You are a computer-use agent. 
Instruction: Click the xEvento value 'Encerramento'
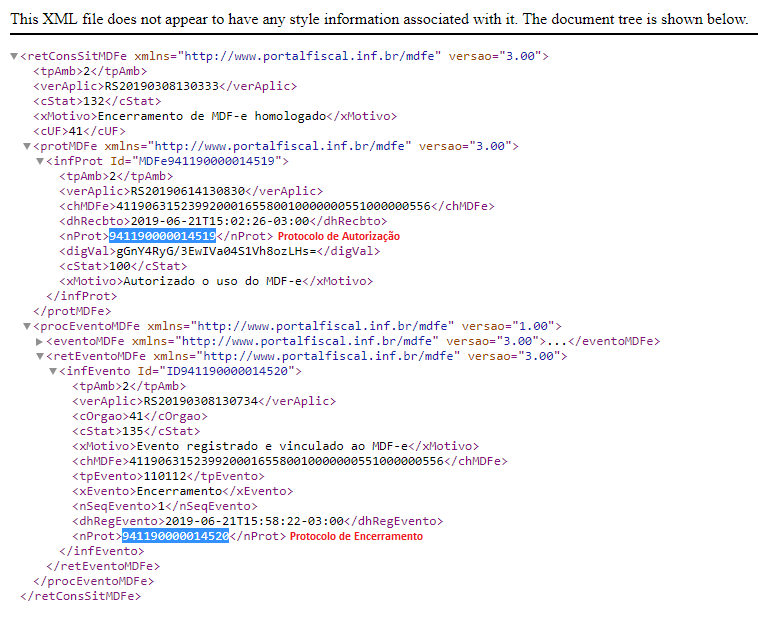[x=179, y=491]
